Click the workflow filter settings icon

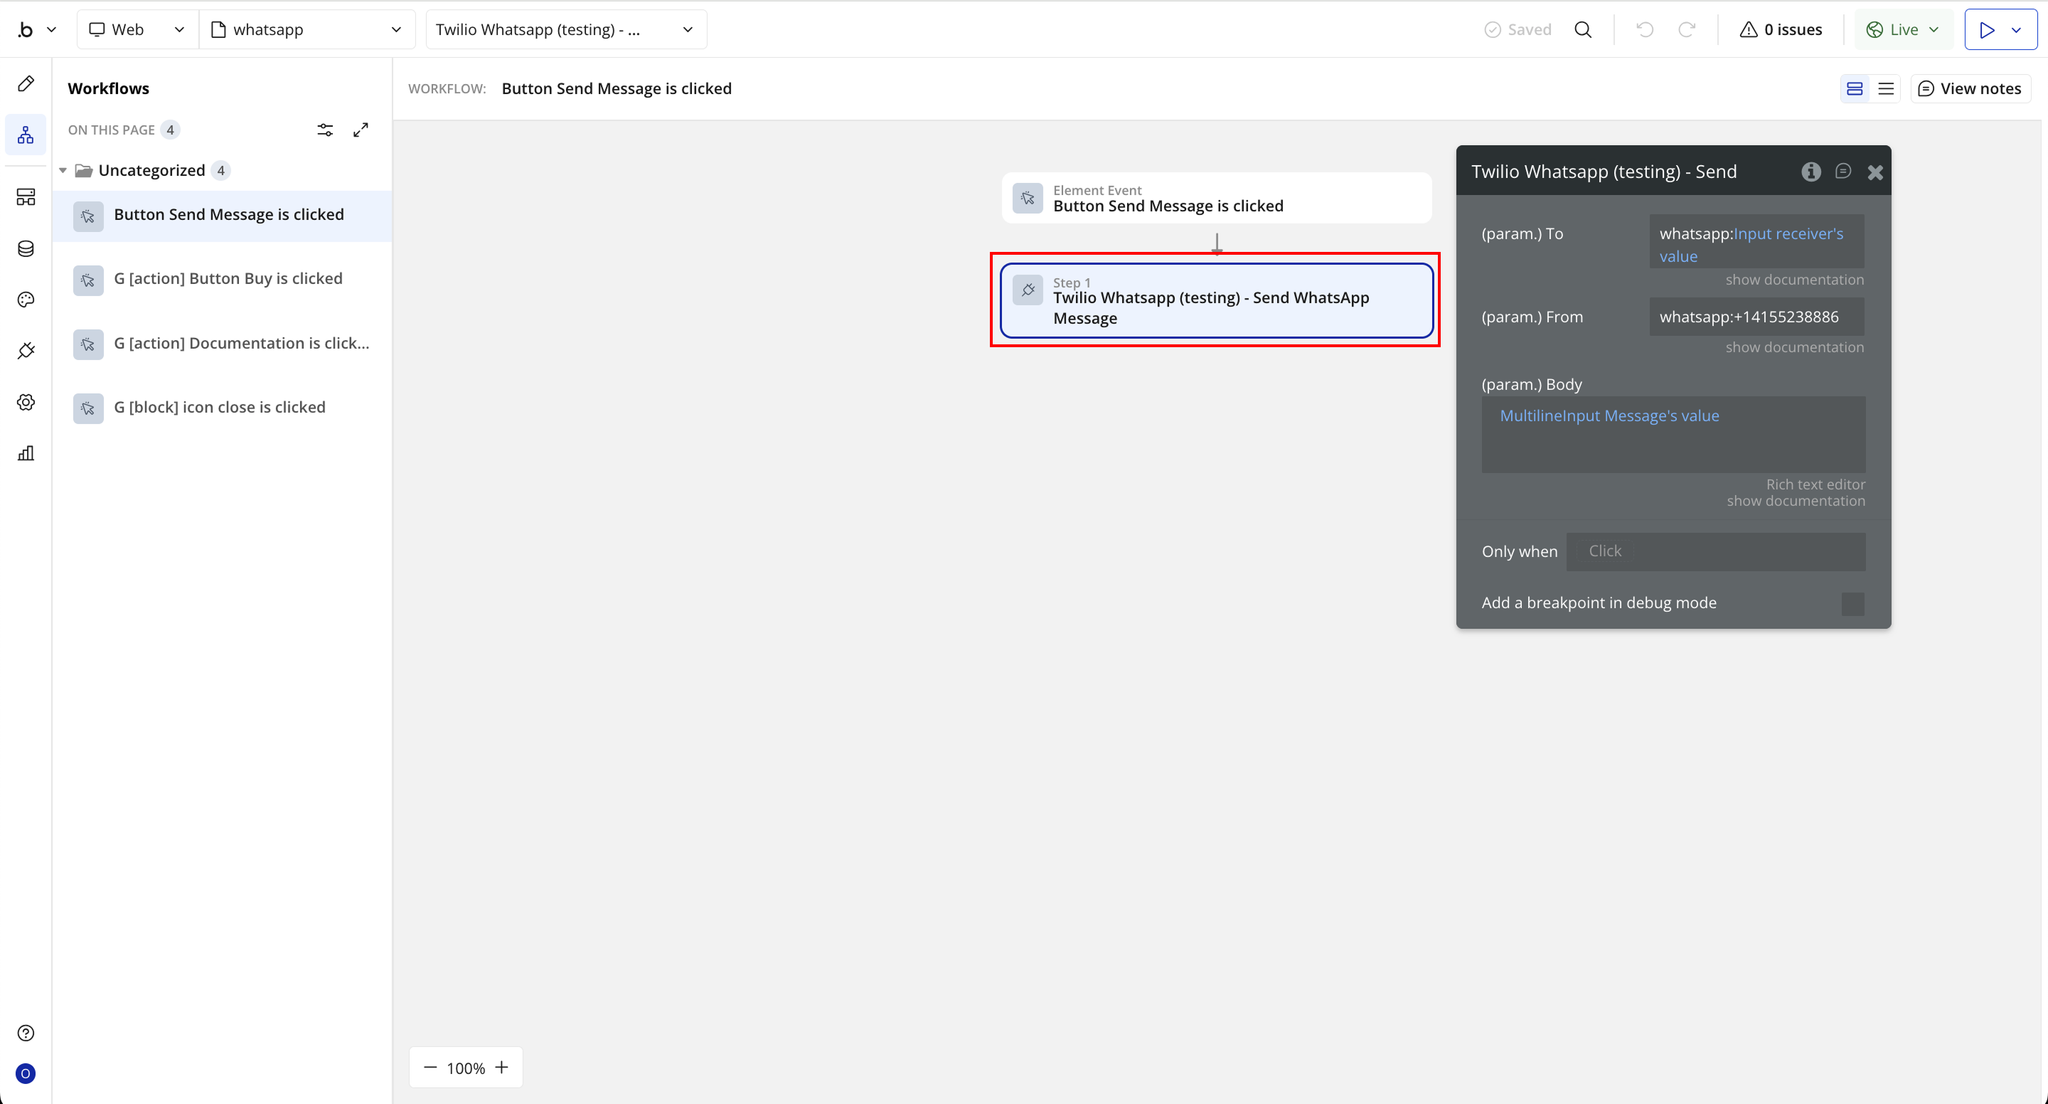[325, 130]
